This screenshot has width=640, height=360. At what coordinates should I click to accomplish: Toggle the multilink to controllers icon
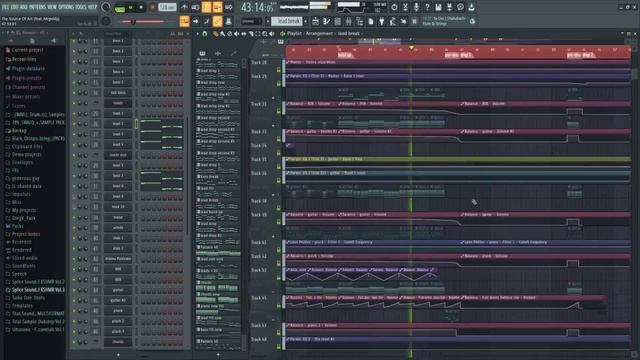tap(217, 21)
